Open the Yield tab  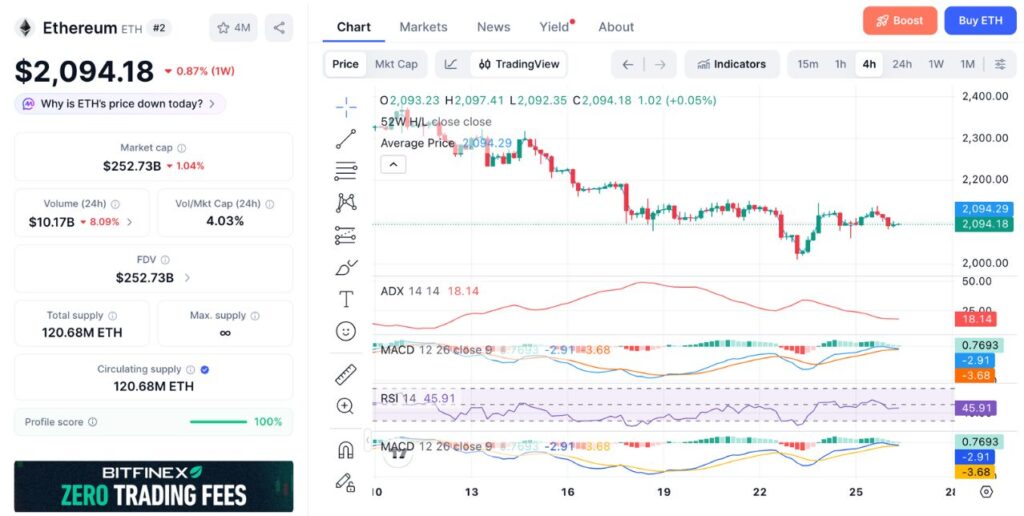[x=554, y=27]
